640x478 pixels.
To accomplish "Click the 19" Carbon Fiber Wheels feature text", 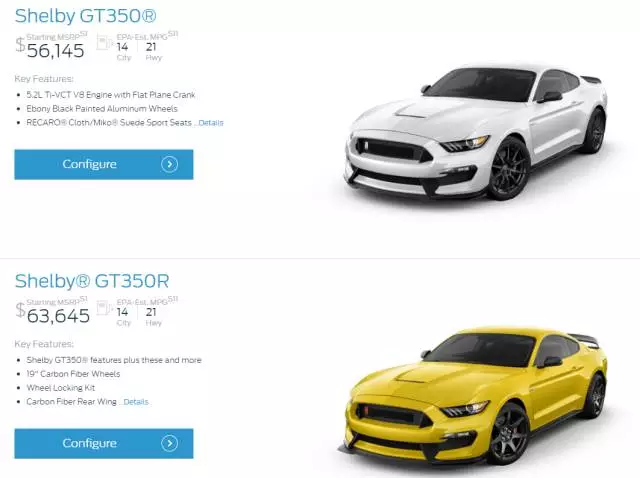I will point(73,374).
